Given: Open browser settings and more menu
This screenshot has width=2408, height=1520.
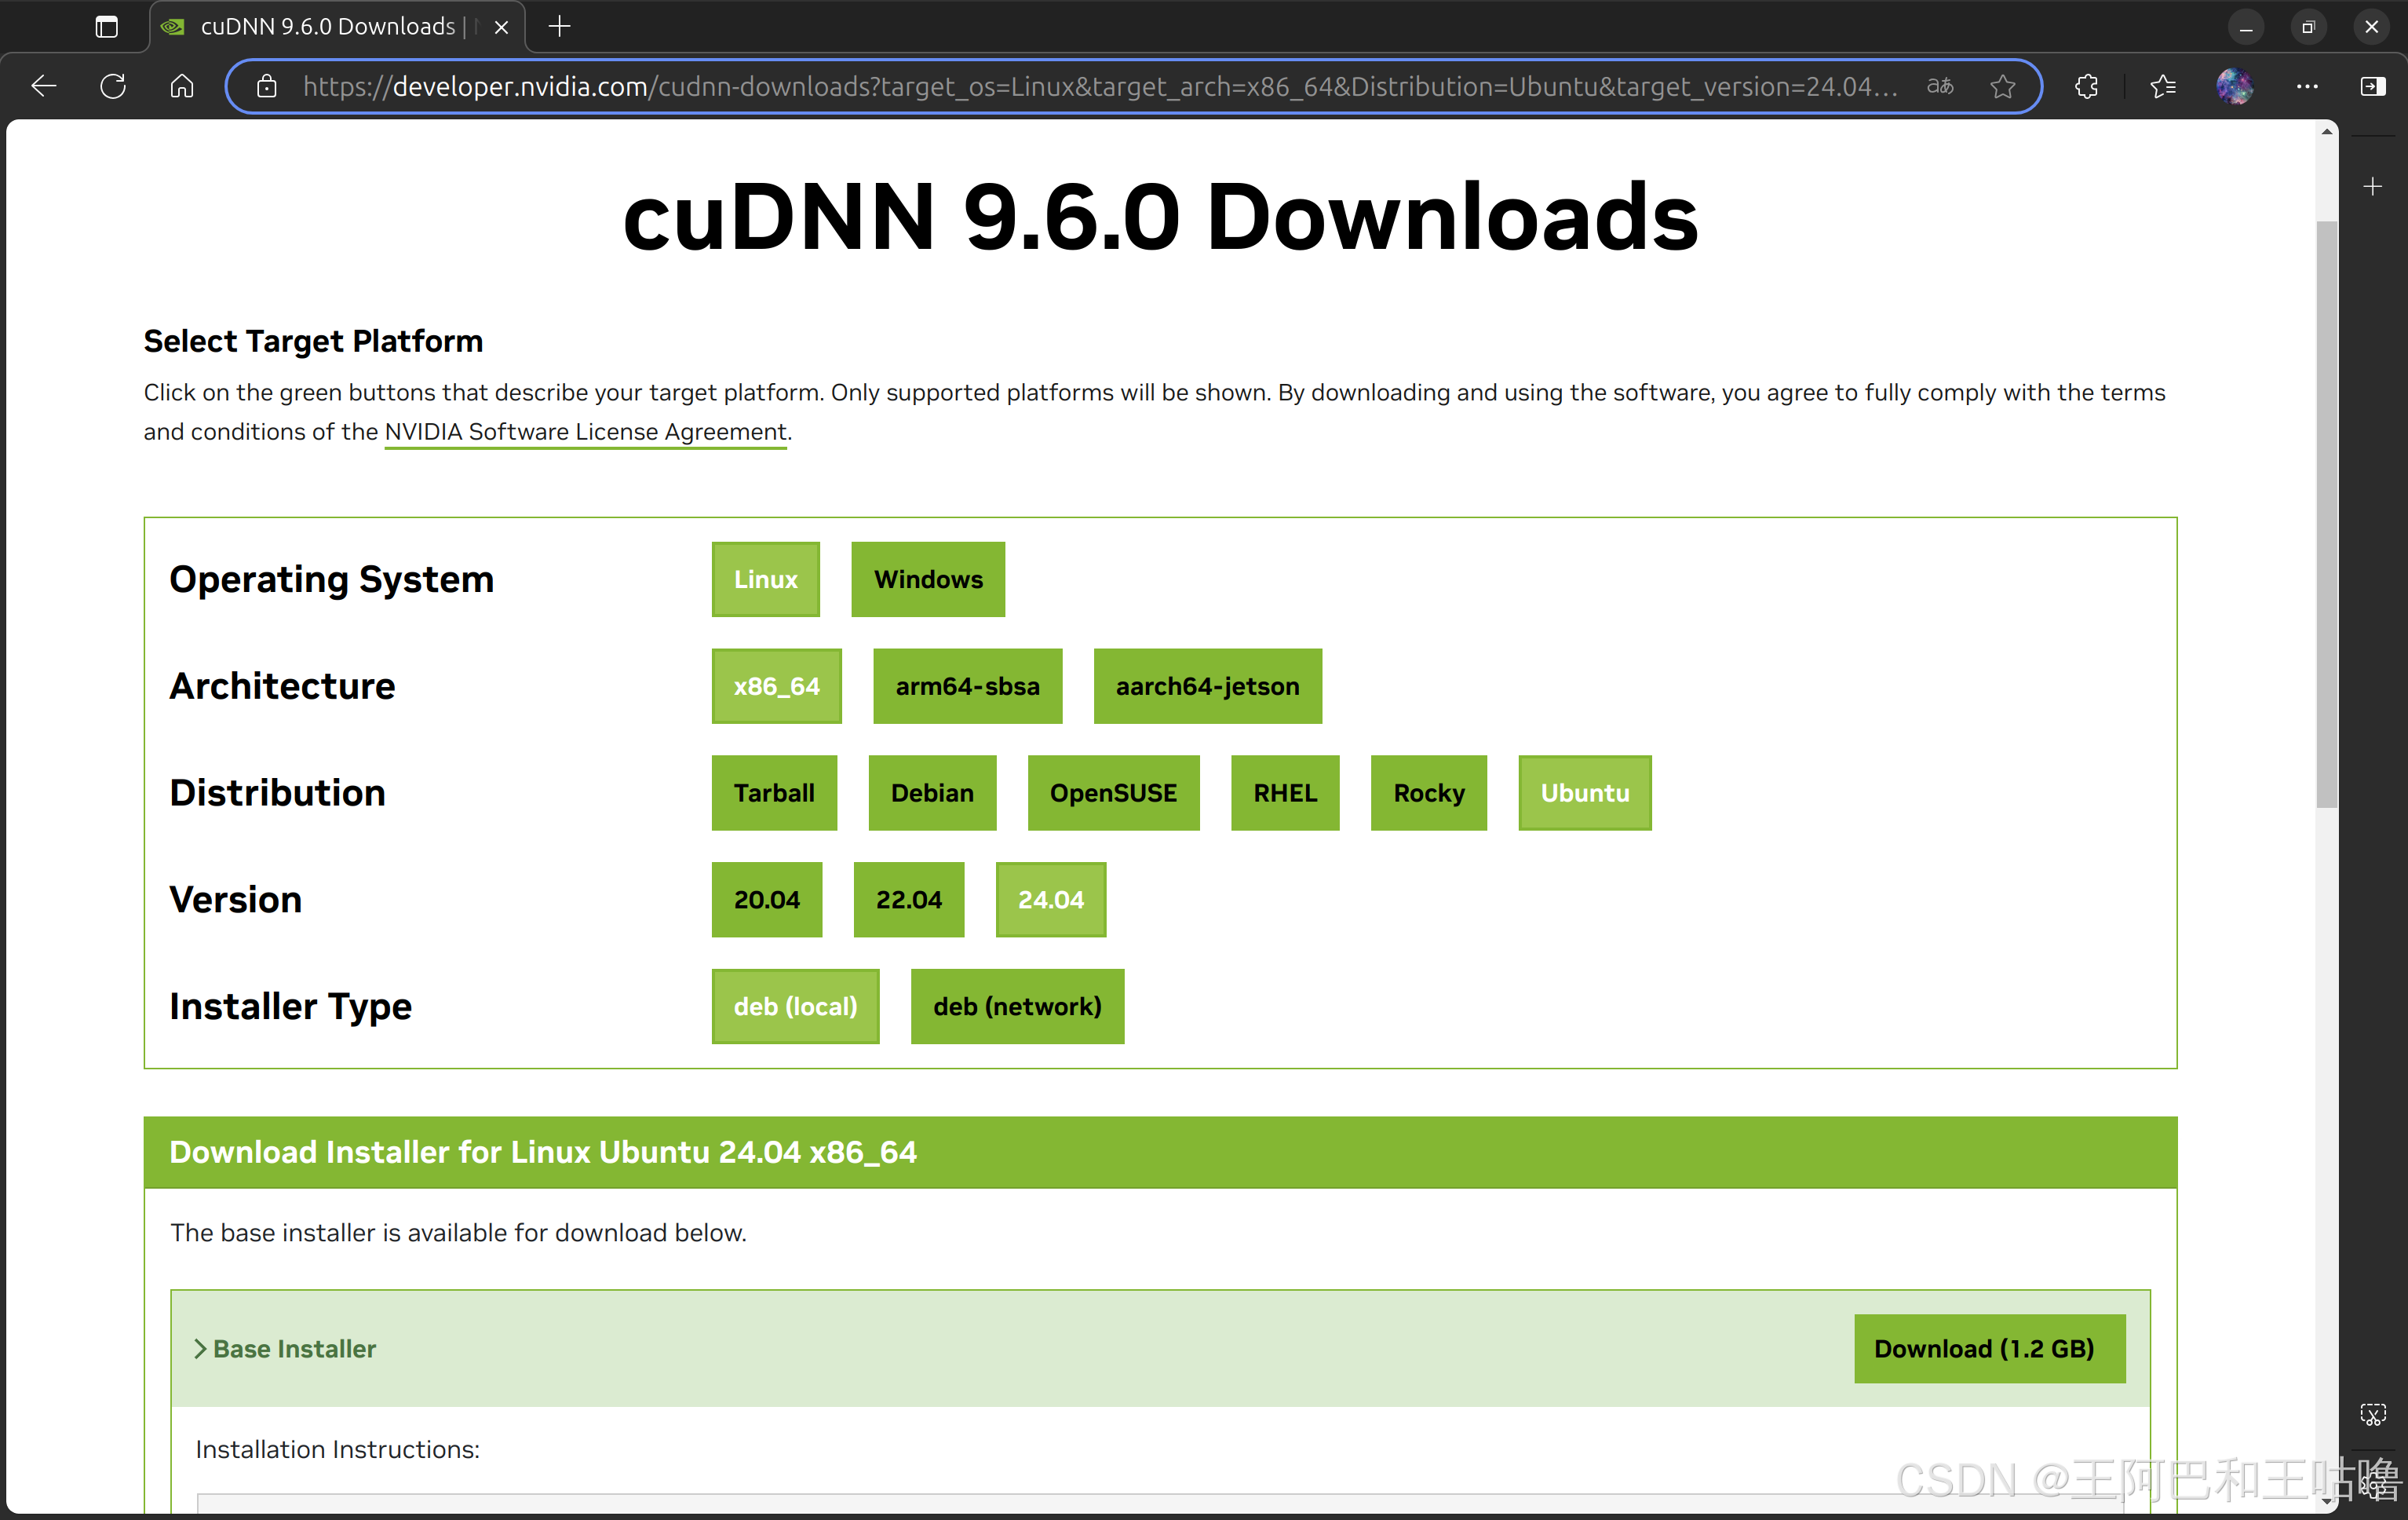Looking at the screenshot, I should 2307,87.
